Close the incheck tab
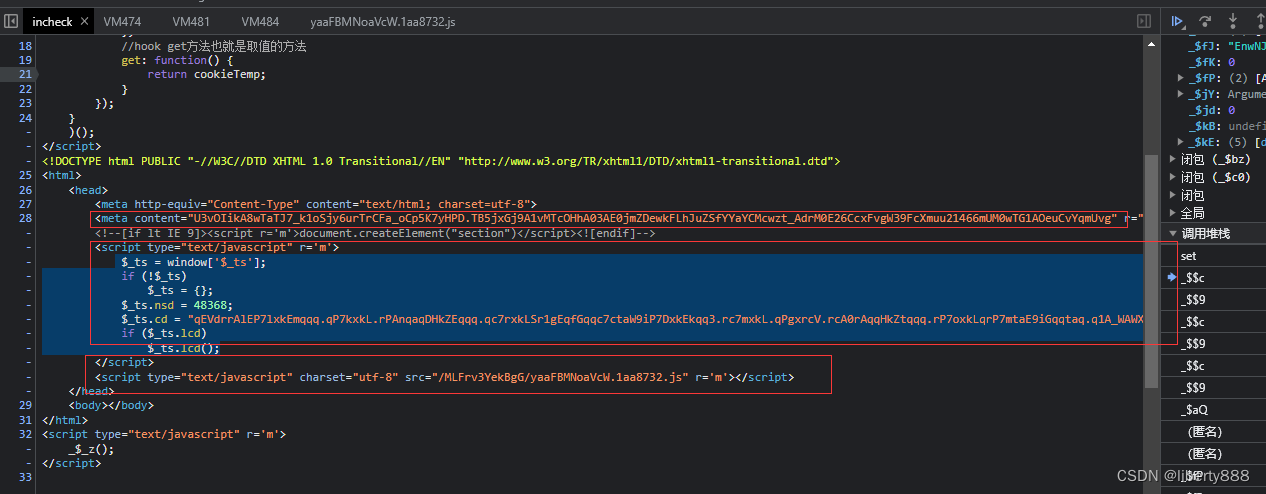The width and height of the screenshot is (1266, 494). [x=84, y=21]
